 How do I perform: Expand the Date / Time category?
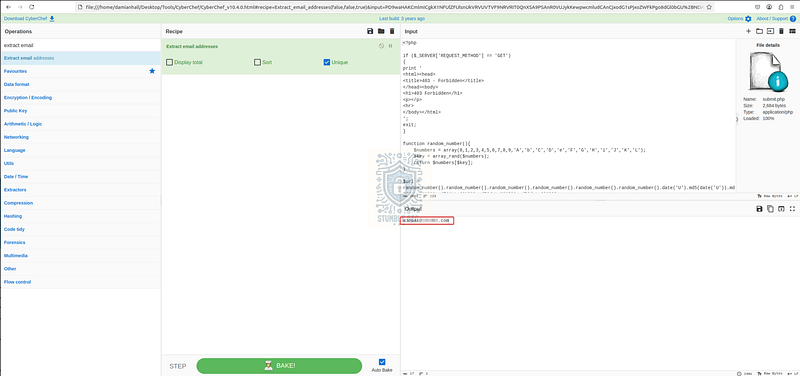tap(80, 177)
